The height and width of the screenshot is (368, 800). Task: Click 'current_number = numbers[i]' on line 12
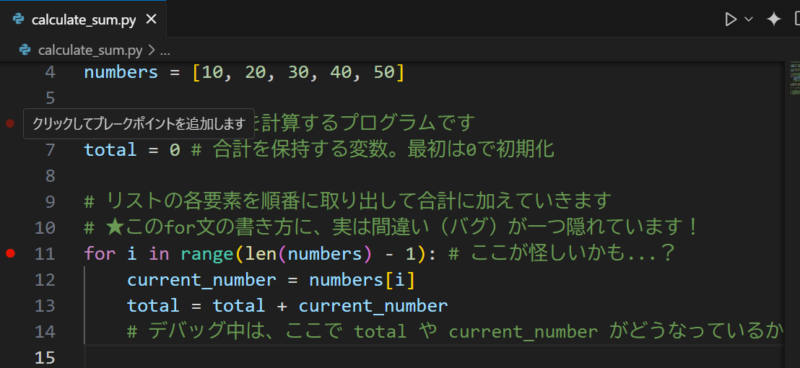[x=271, y=280]
